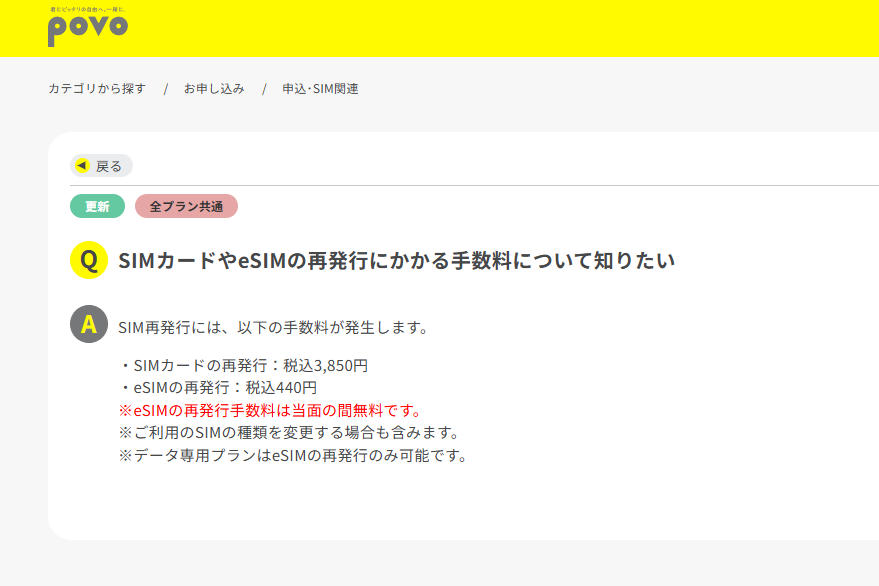This screenshot has width=879, height=586.
Task: Click the question title about SIM再発行 手数料
Action: 396,261
